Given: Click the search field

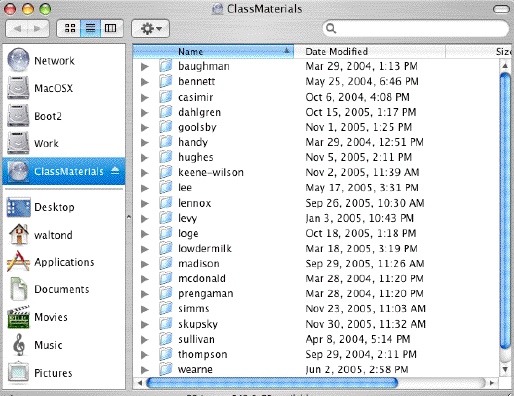Looking at the screenshot, I should pyautogui.click(x=416, y=29).
